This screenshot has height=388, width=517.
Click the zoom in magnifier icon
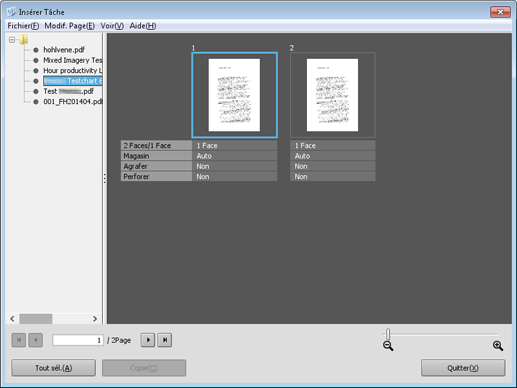tap(498, 346)
